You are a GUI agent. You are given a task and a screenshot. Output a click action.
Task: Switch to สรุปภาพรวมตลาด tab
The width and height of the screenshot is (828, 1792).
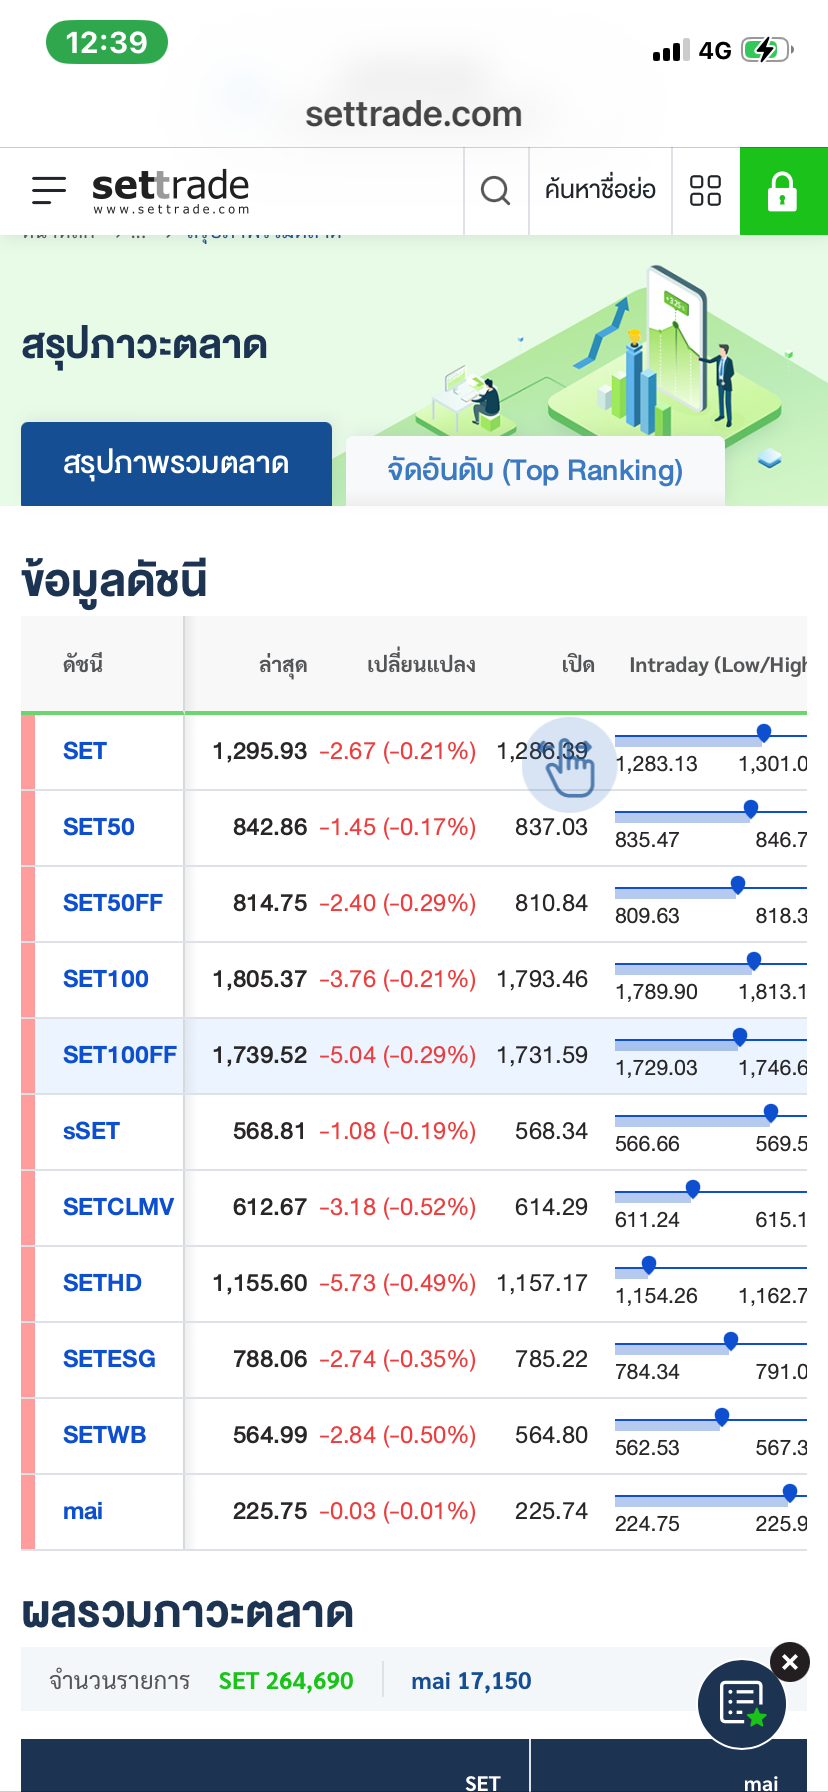tap(176, 464)
